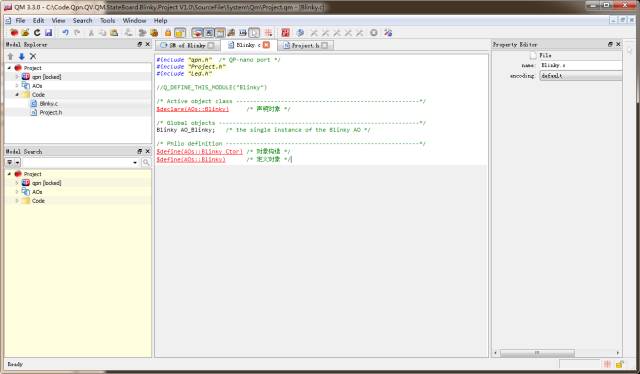Click Property Editor horizontal scrollbar
This screenshot has width=640, height=374.
point(537,352)
